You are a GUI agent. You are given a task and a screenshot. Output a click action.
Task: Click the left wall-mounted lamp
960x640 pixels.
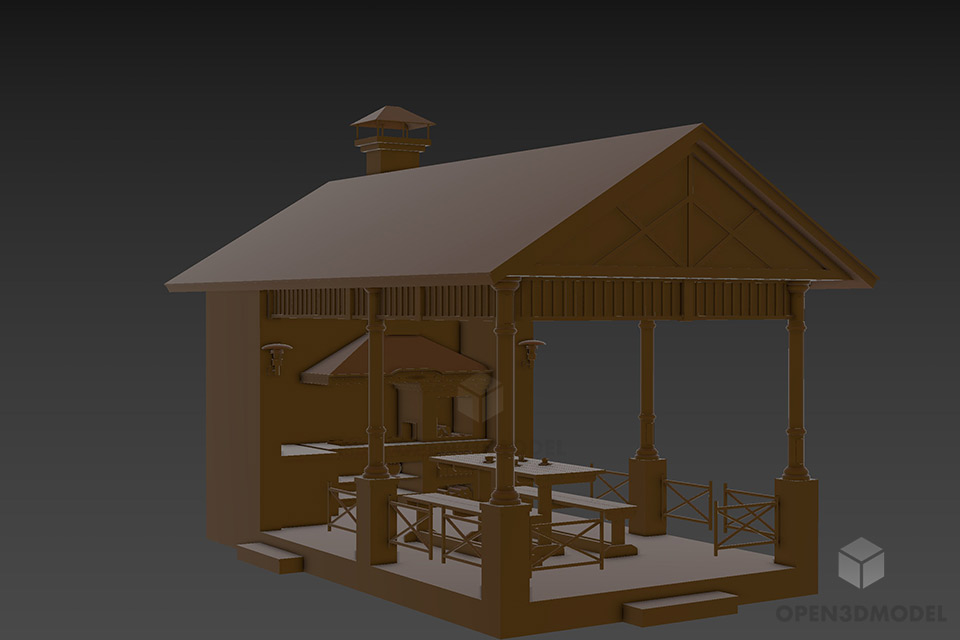point(277,354)
